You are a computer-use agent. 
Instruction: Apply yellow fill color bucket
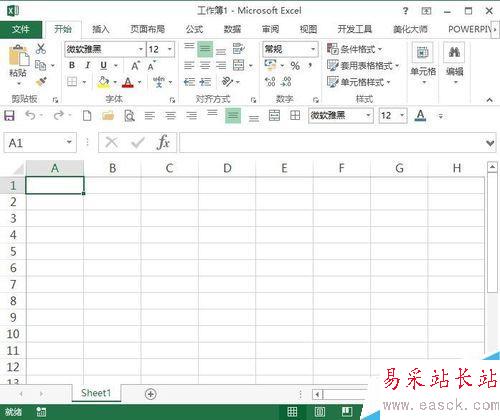pyautogui.click(x=103, y=82)
